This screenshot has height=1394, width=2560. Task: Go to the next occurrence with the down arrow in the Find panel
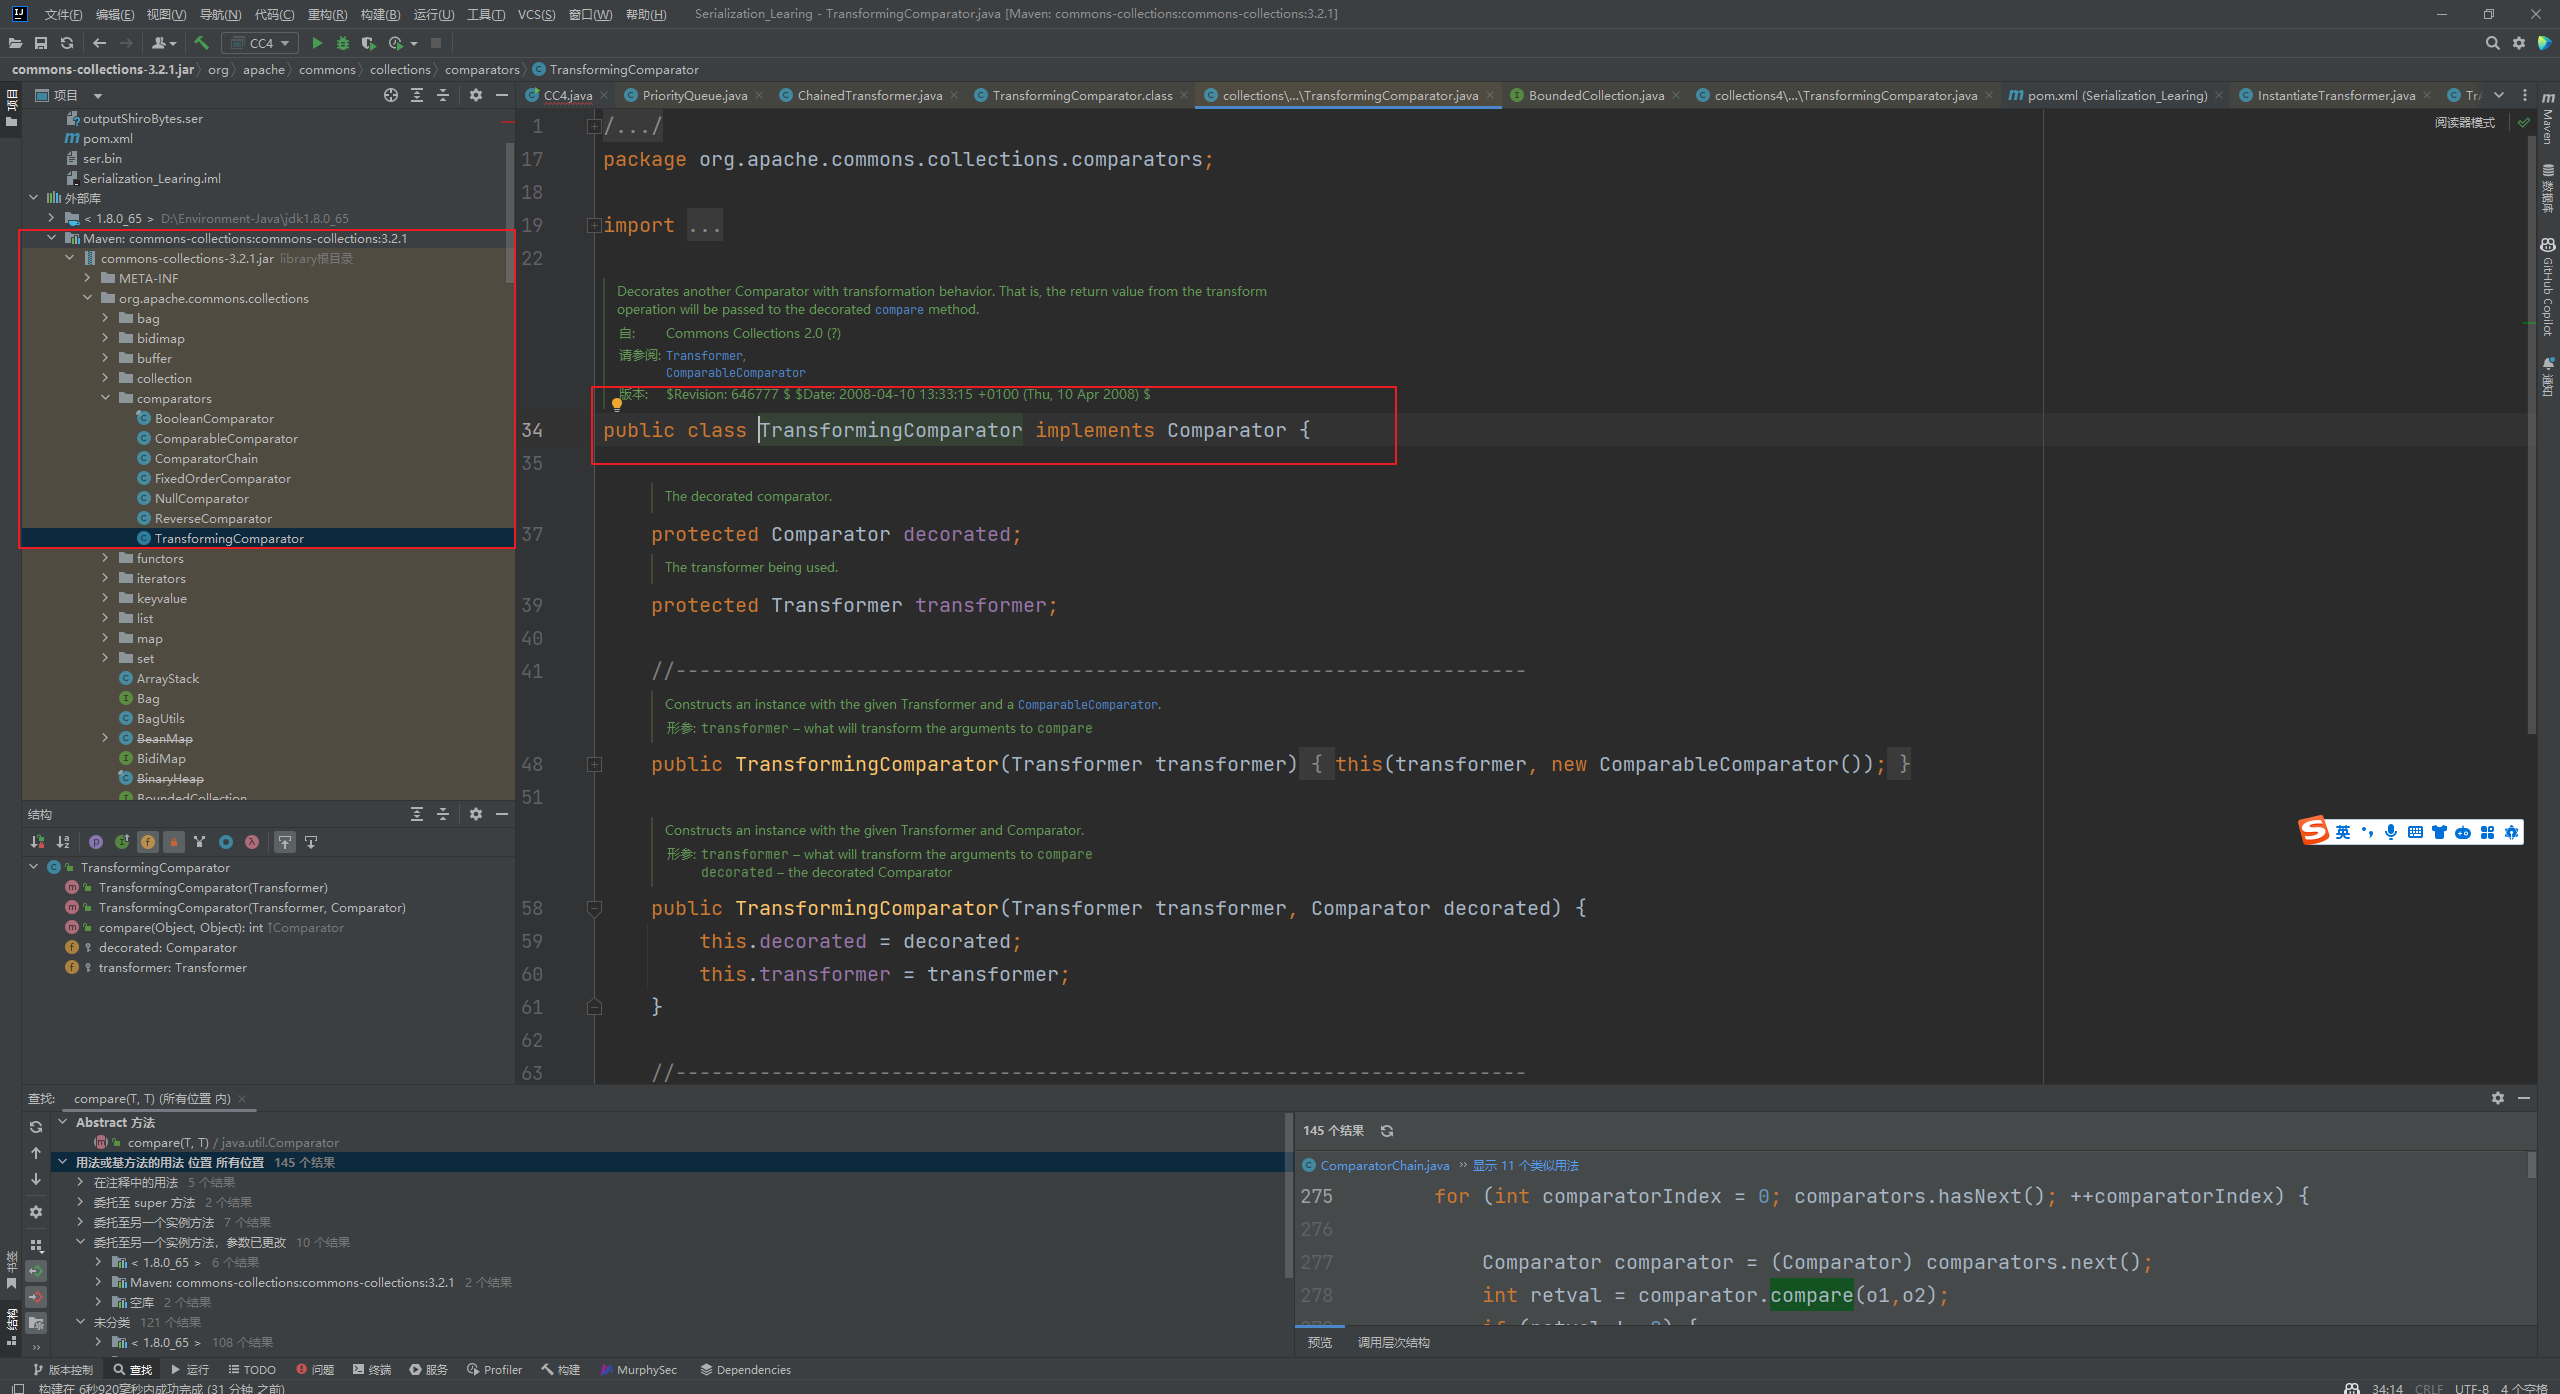point(36,1179)
